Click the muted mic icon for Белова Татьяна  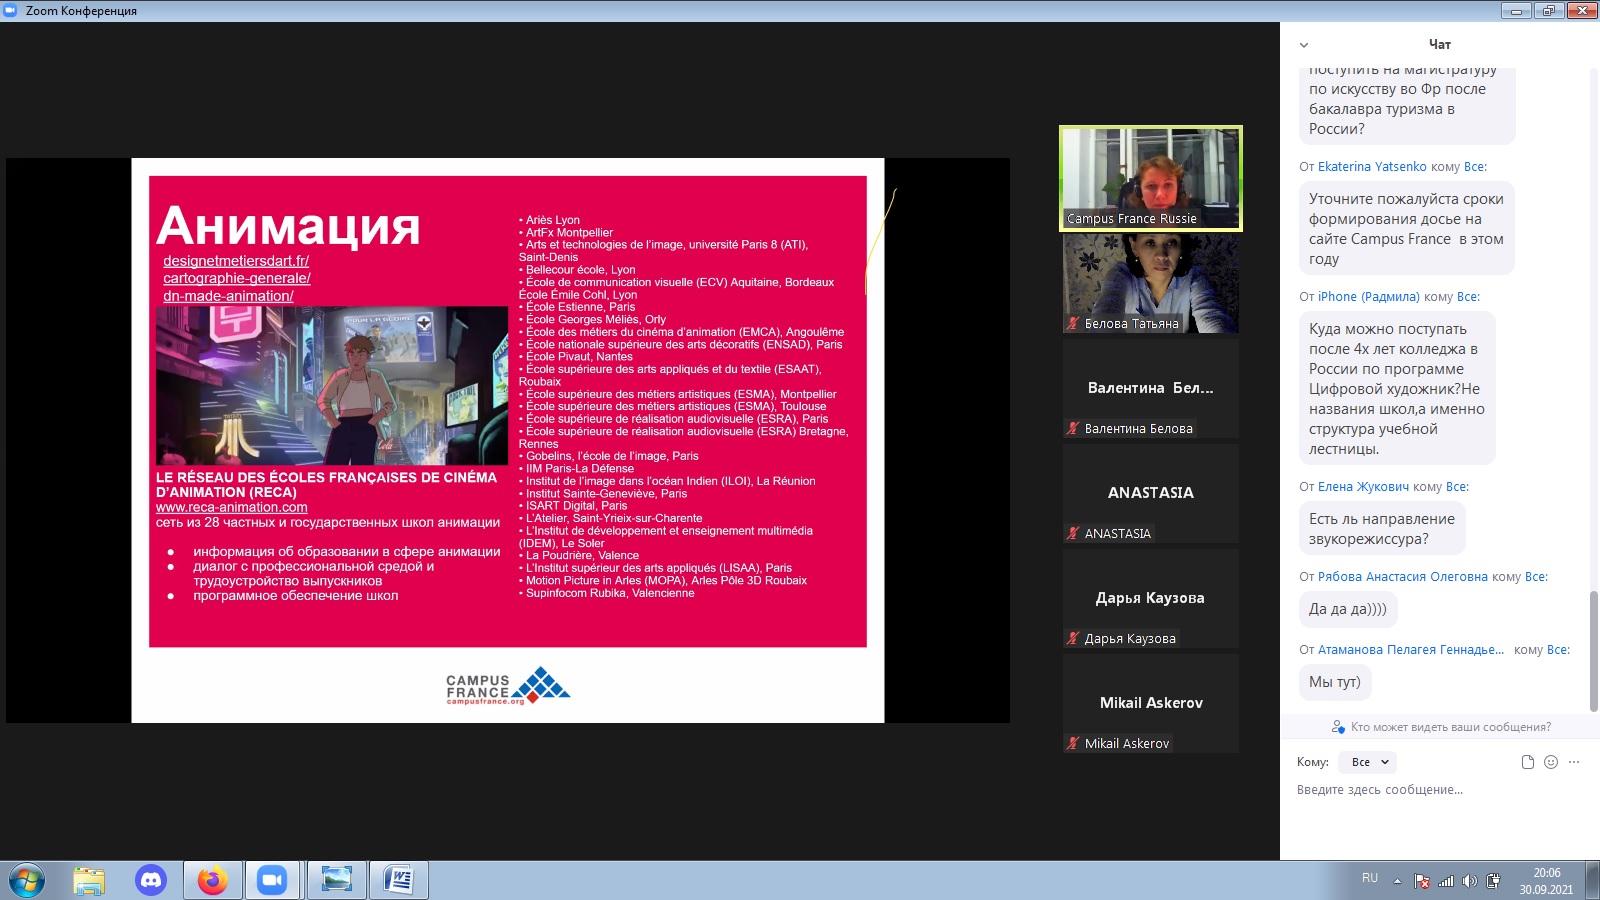point(1073,324)
